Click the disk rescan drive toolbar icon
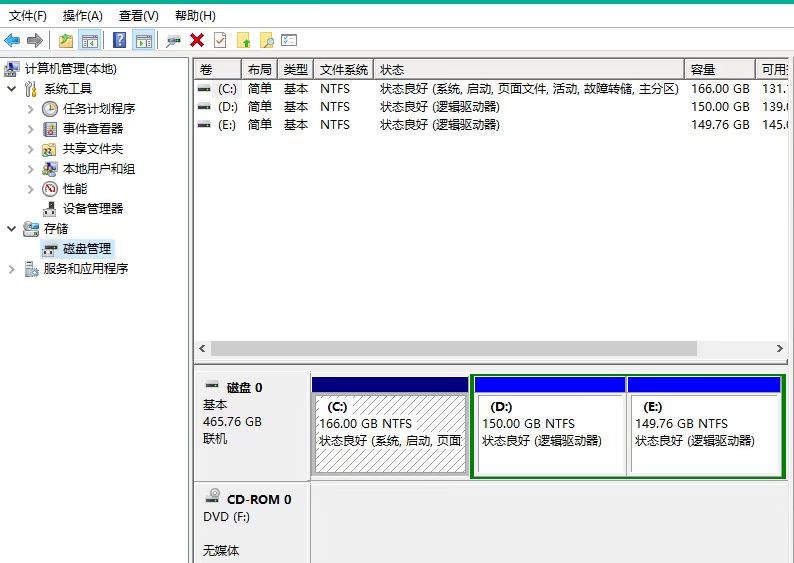Viewport: 794px width, 563px height. point(174,40)
